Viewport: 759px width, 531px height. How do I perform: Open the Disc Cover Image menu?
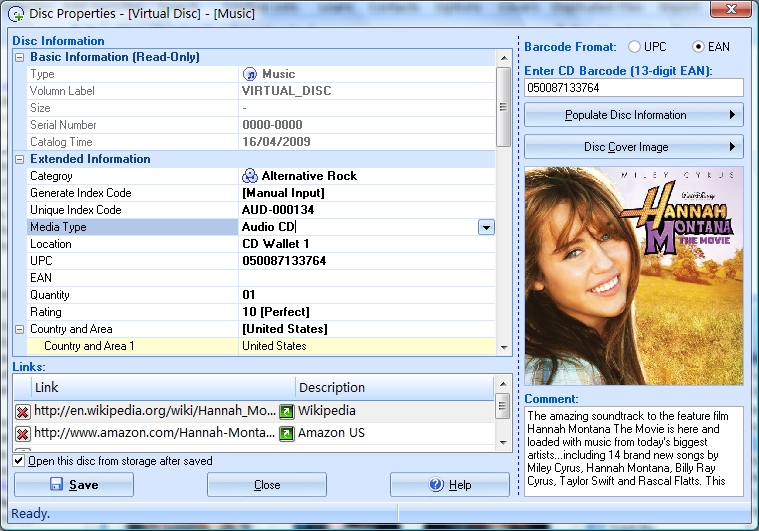(x=634, y=147)
